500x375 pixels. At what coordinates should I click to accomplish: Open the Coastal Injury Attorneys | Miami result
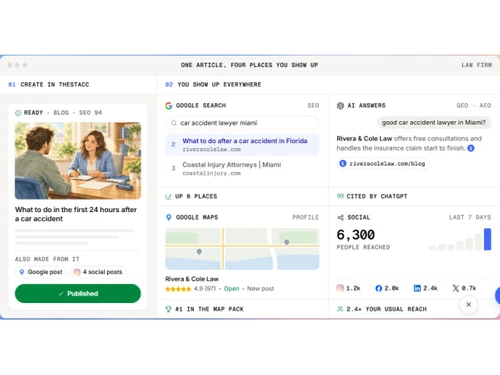[242, 168]
